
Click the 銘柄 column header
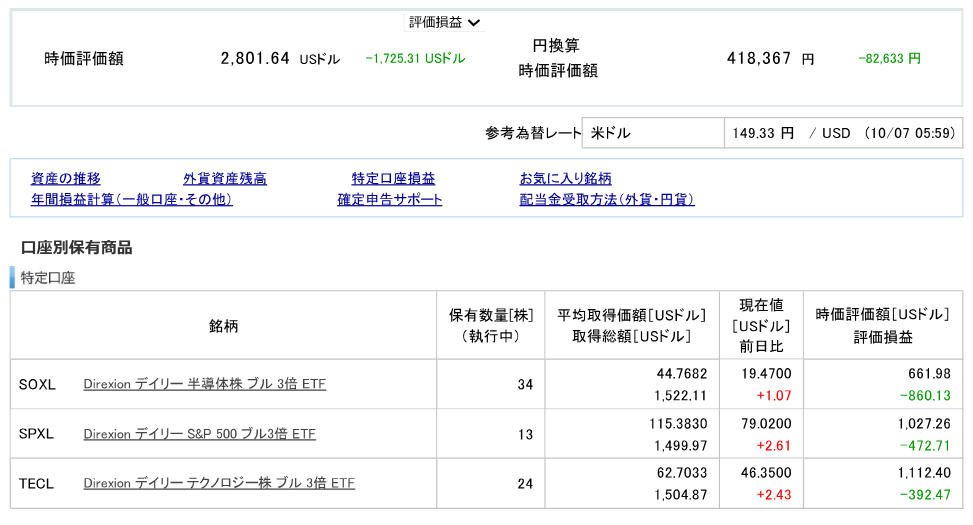coord(223,326)
